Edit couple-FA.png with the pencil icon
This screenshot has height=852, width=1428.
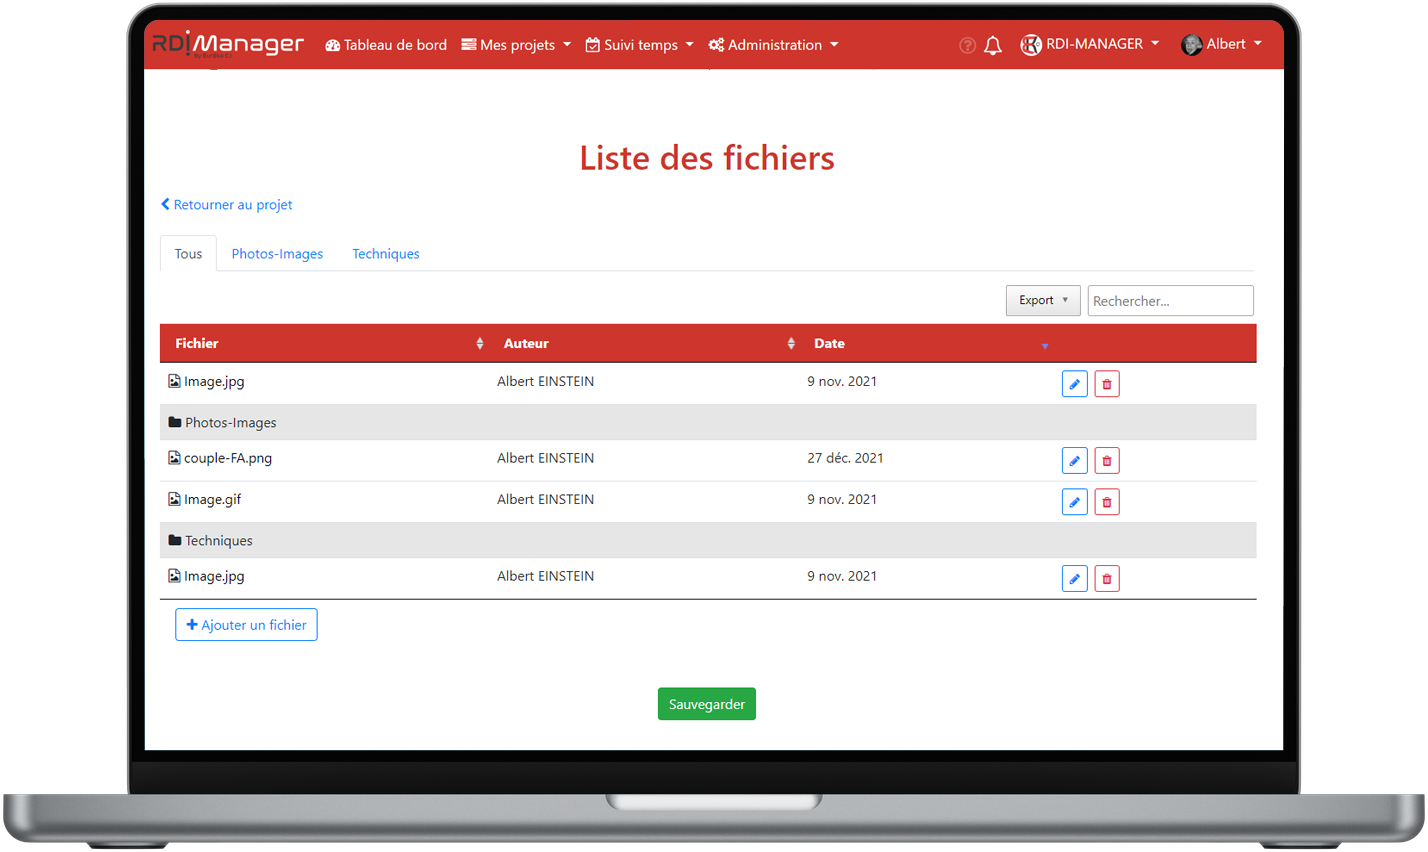pos(1074,461)
